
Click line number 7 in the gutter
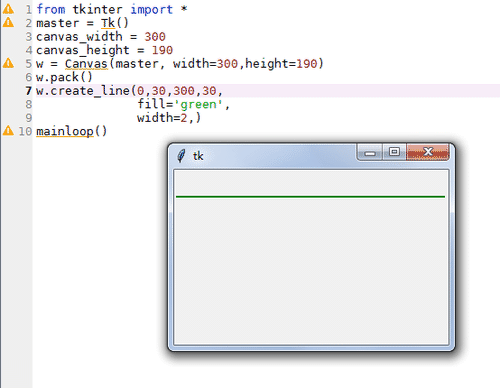29,91
